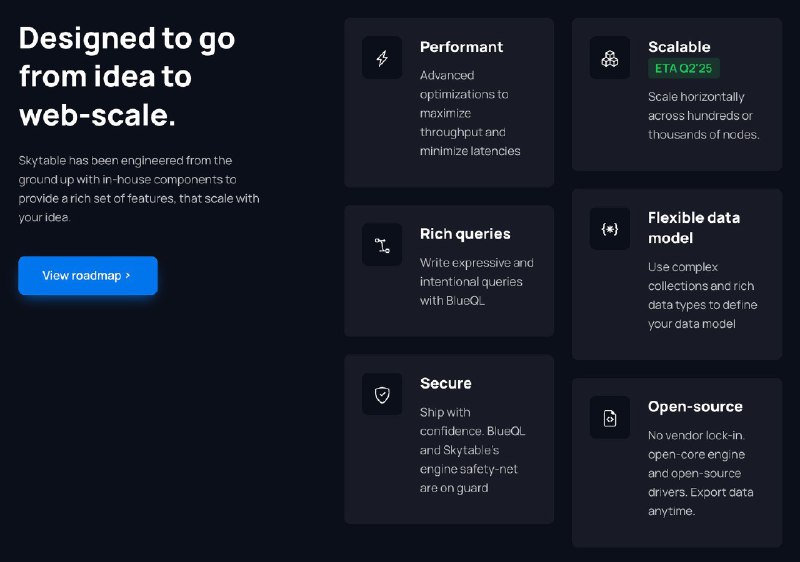The width and height of the screenshot is (800, 562).
Task: Click the curly braces Flexible data icon
Action: pos(610,229)
